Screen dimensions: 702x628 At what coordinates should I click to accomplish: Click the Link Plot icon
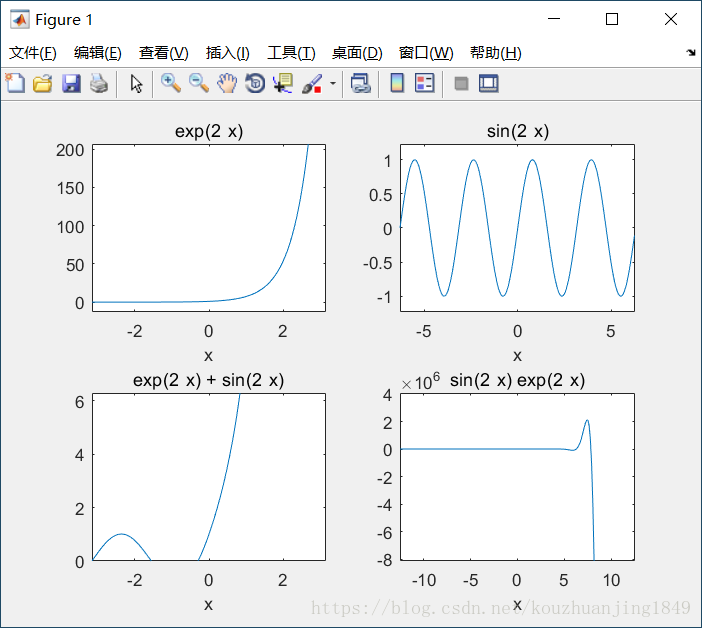point(361,84)
